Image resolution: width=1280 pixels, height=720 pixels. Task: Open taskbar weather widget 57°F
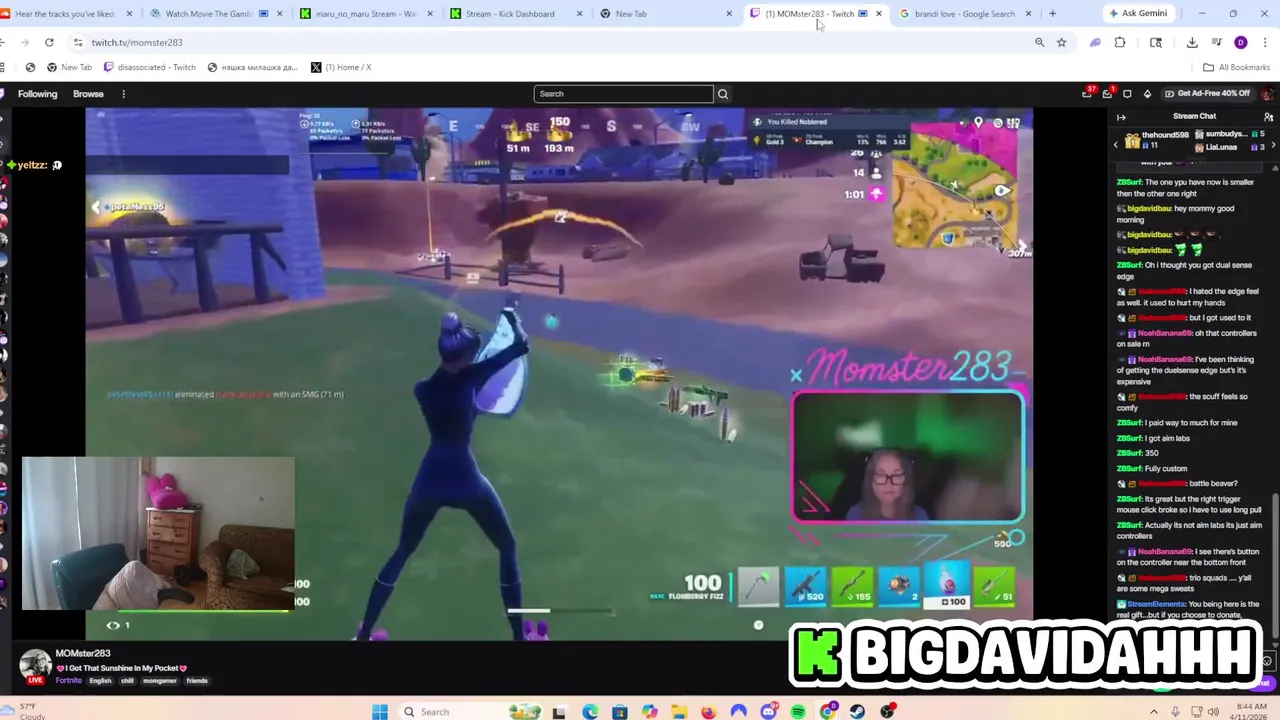(24, 711)
